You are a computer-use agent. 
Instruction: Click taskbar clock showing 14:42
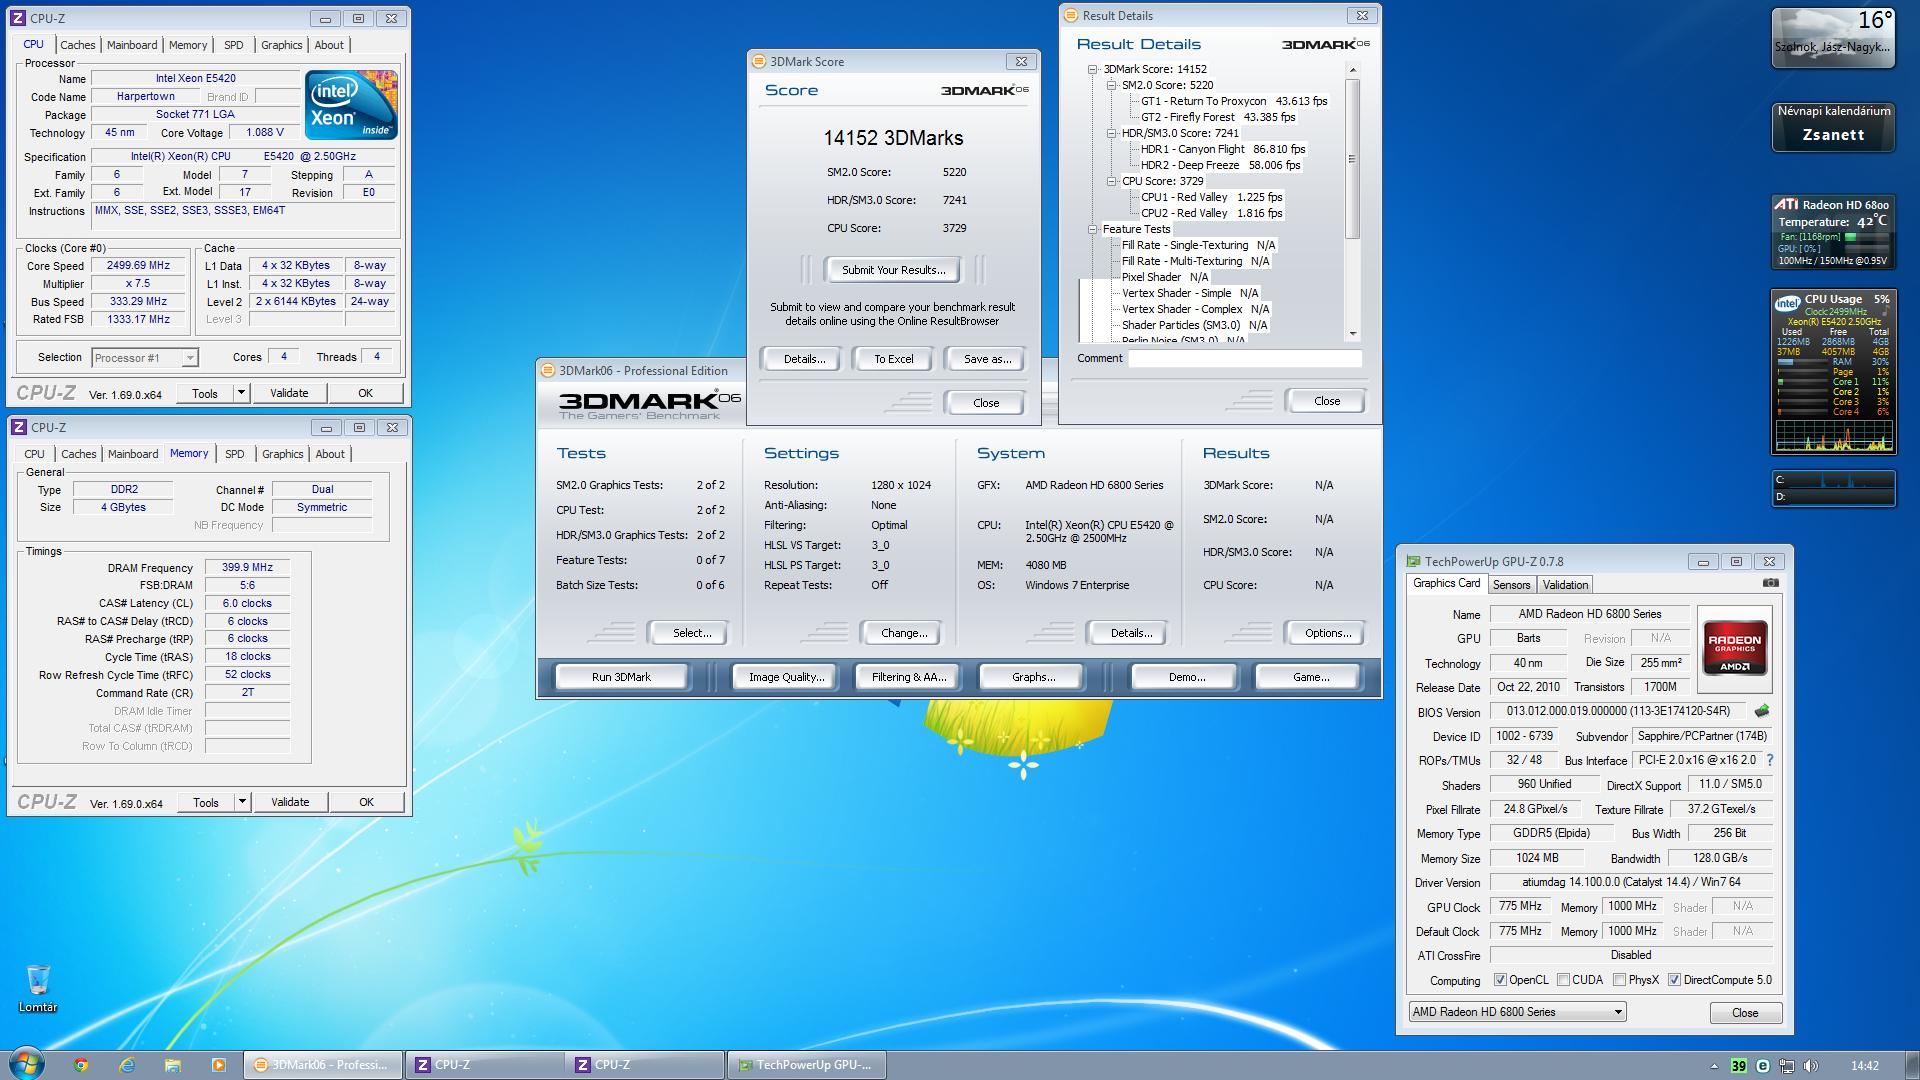coord(1864,1066)
